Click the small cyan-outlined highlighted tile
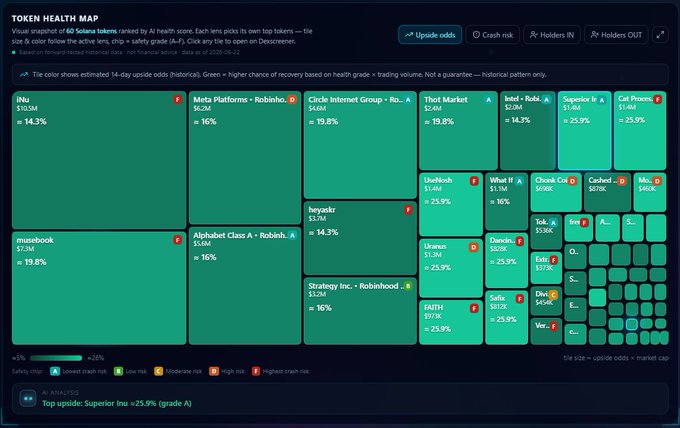Viewport: 680px width, 428px height. [631, 324]
